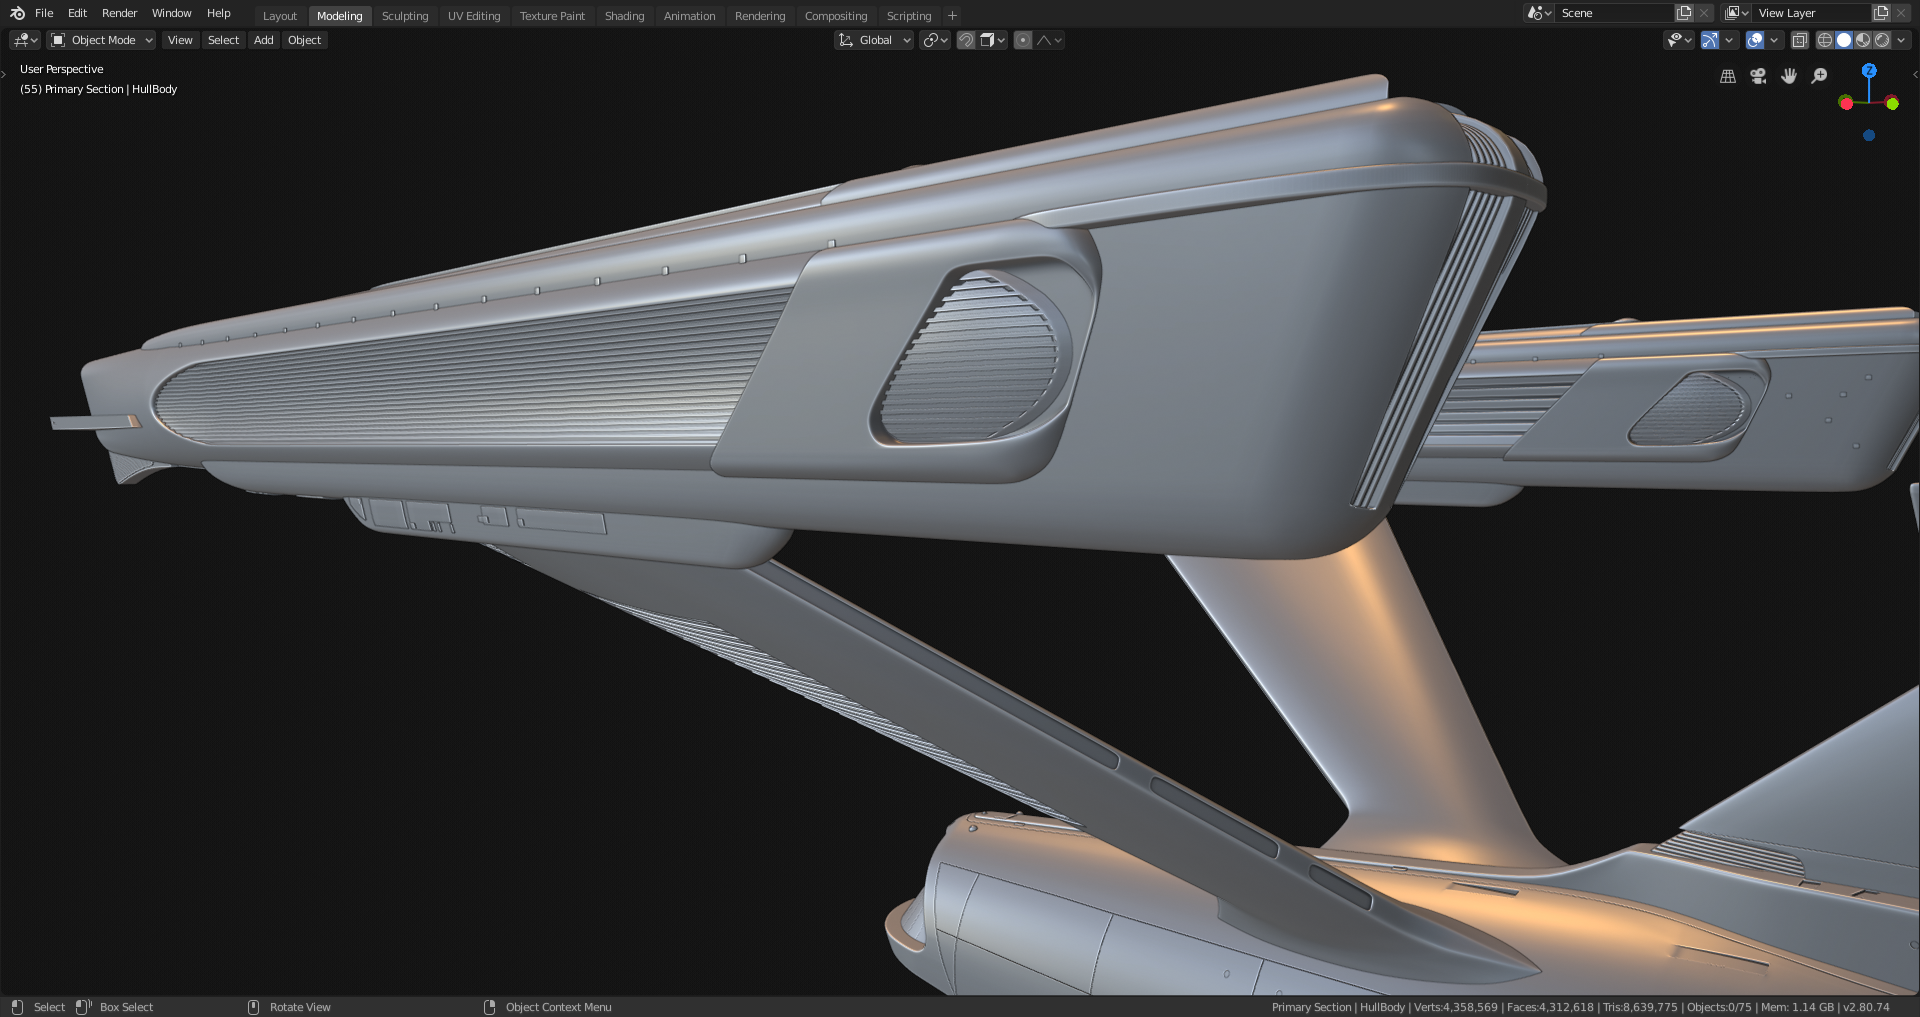Switch to the Sculpting workspace tab
This screenshot has width=1920, height=1017.
click(x=405, y=16)
